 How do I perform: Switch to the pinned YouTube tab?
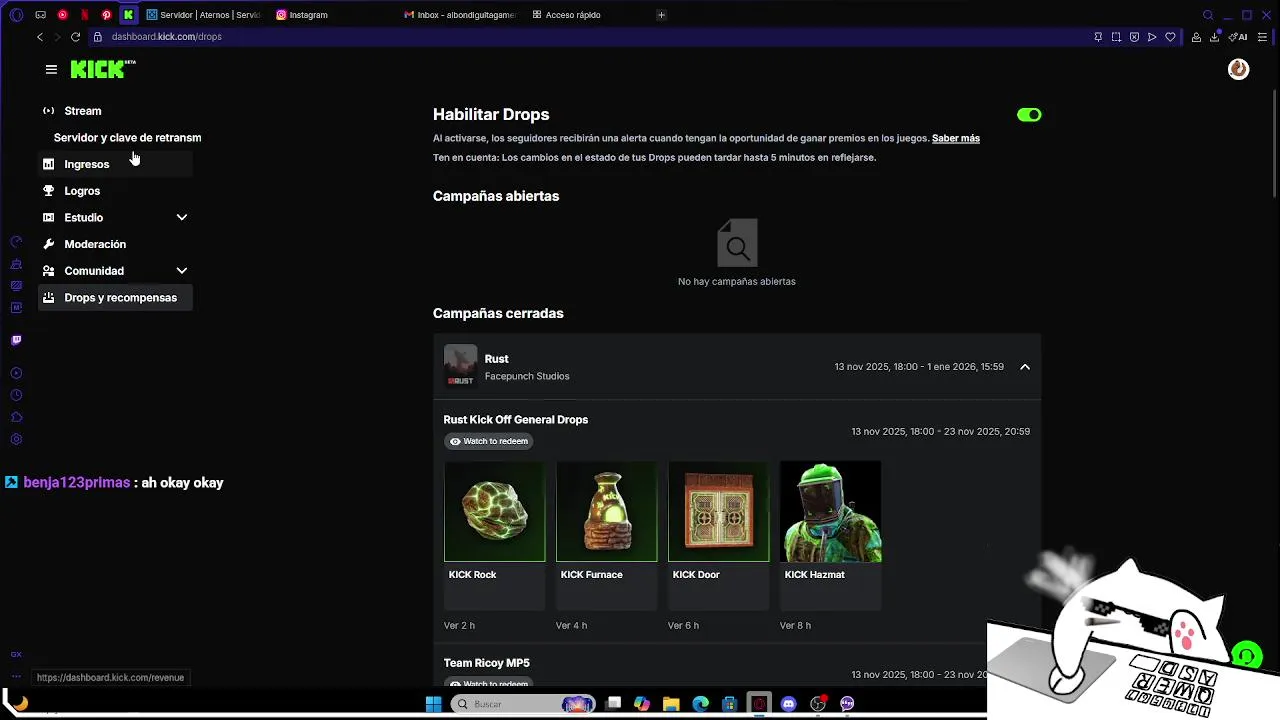pos(62,15)
